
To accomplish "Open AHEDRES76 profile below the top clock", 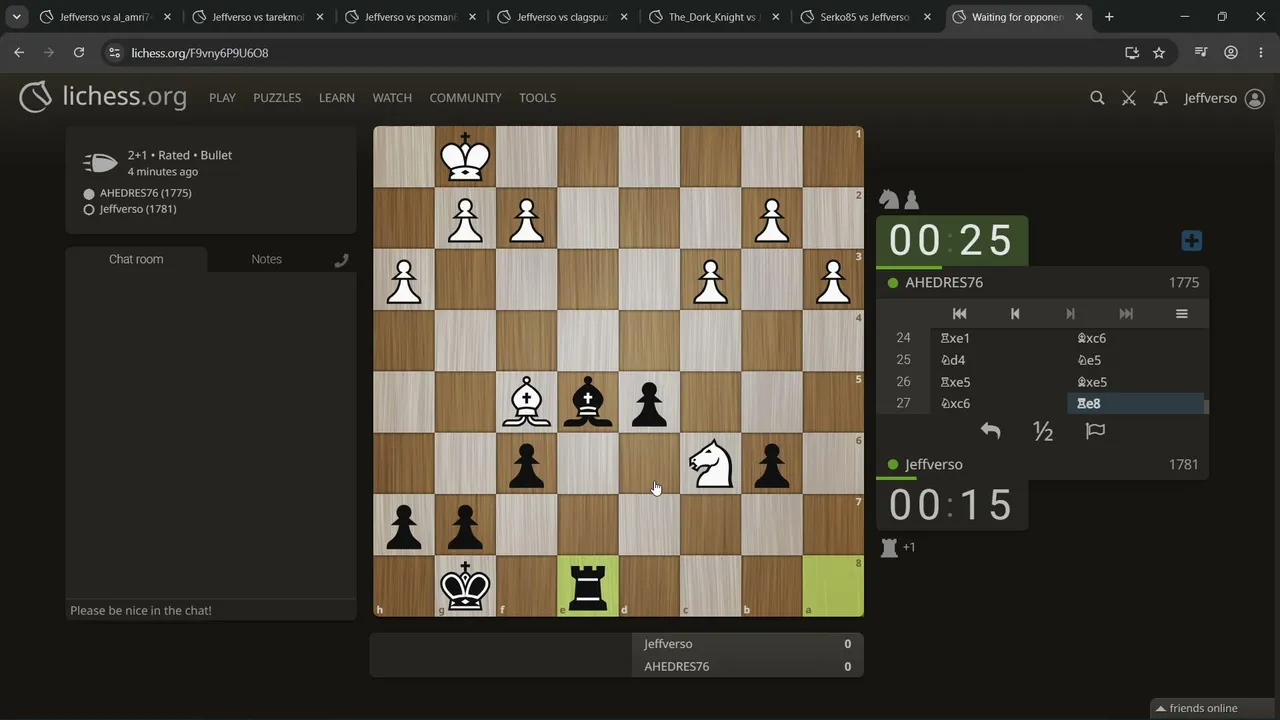I will (944, 283).
